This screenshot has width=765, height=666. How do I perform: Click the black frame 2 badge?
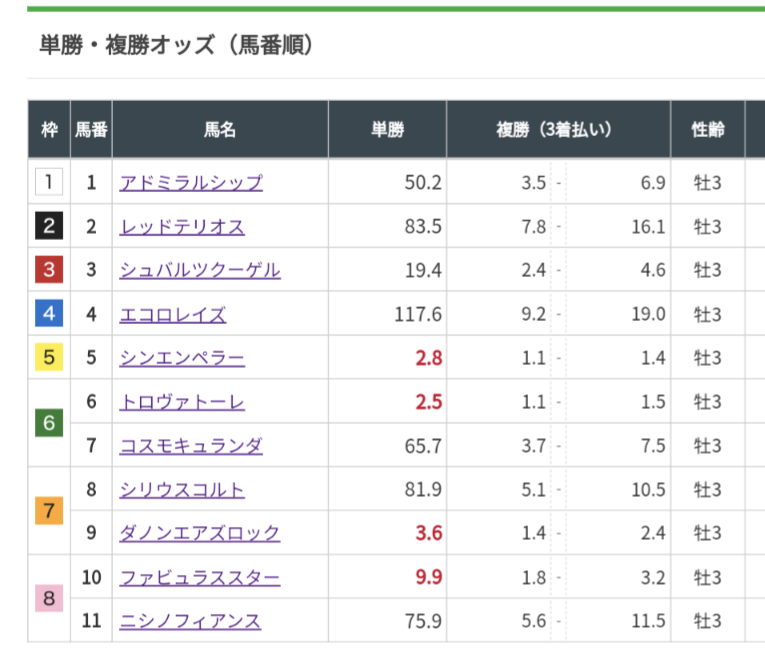click(49, 227)
